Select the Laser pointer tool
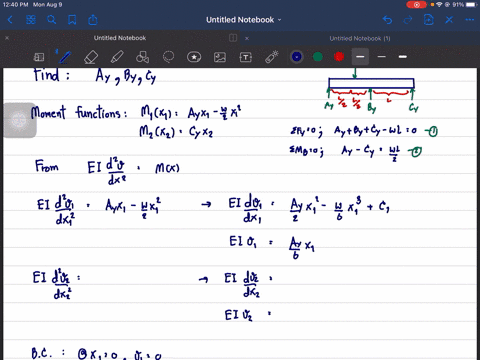480x360 pixels. [272, 57]
